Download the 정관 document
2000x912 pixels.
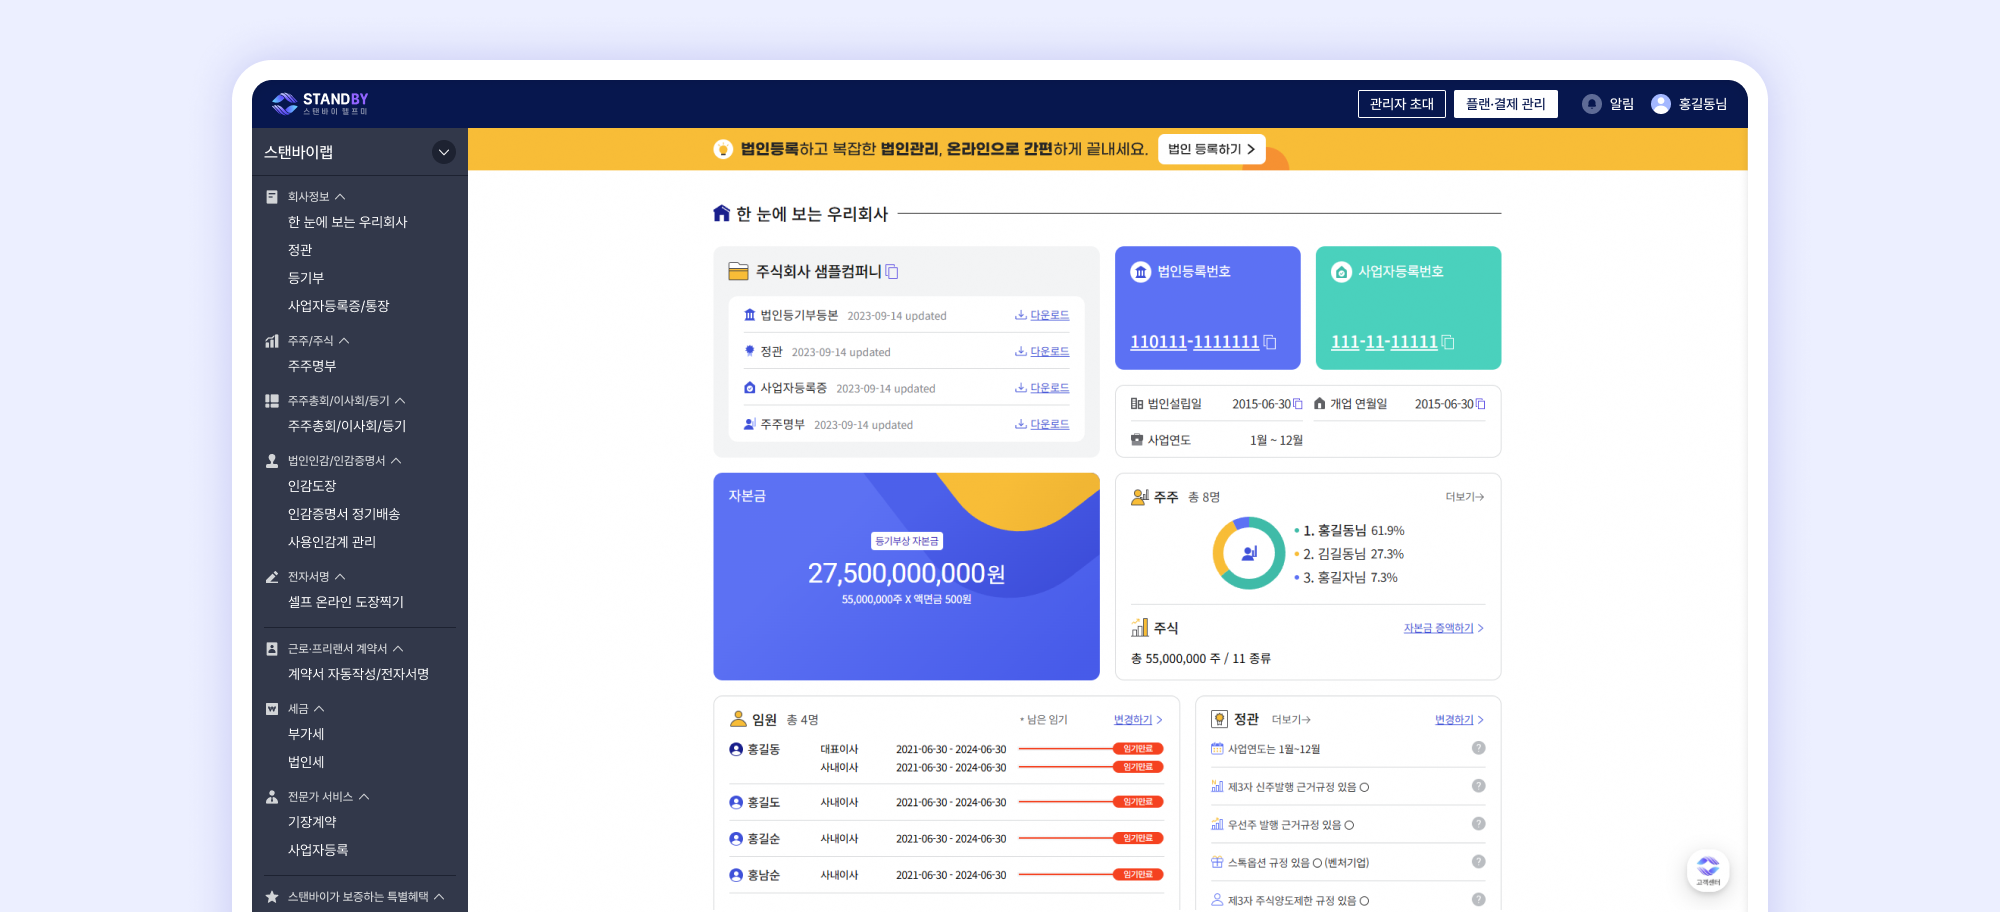[x=1042, y=351]
